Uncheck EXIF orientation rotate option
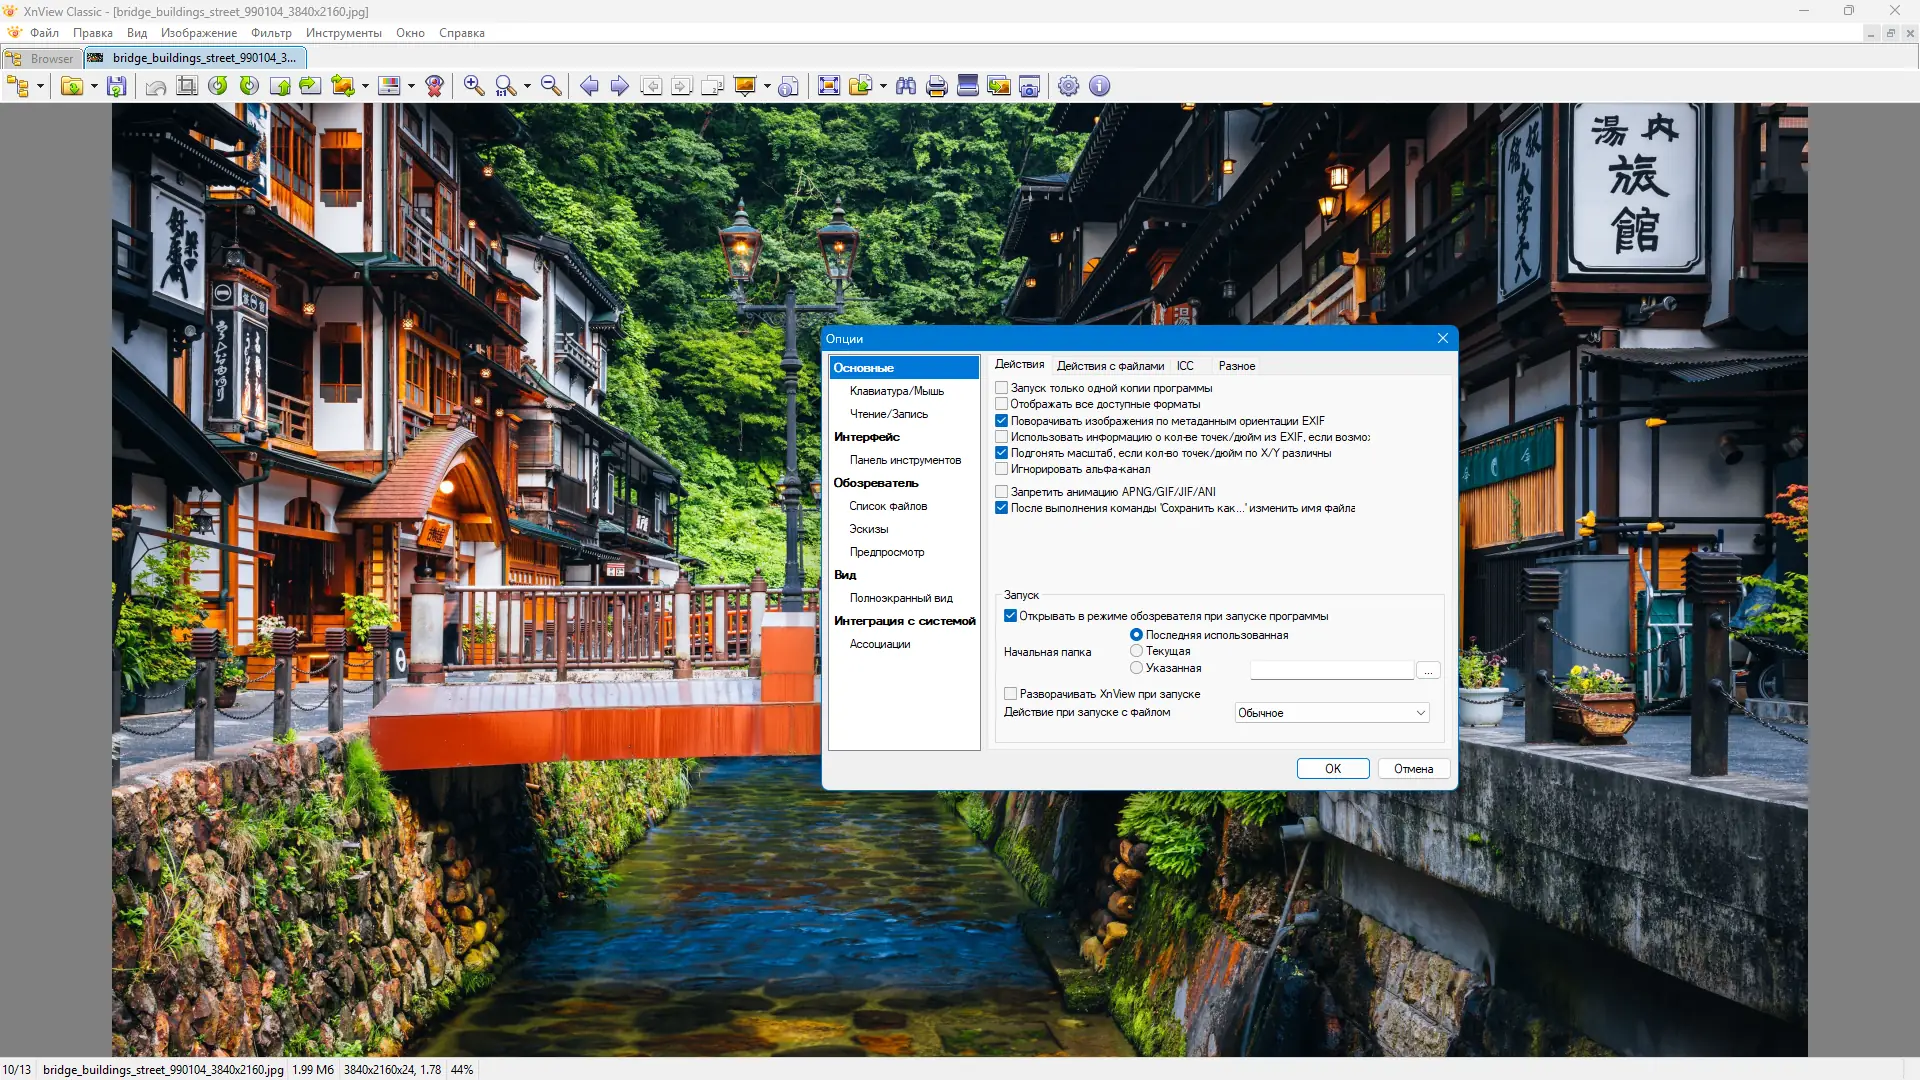Image resolution: width=1920 pixels, height=1080 pixels. [x=1001, y=421]
